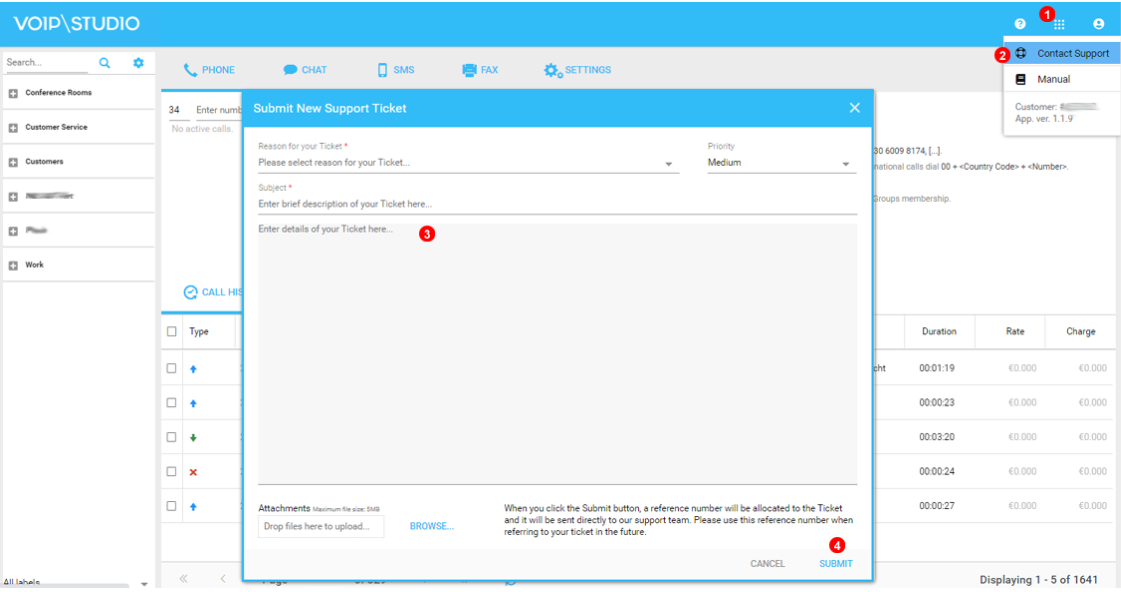This screenshot has width=1121, height=592.
Task: Check the first call record's checkbox
Action: click(x=171, y=367)
